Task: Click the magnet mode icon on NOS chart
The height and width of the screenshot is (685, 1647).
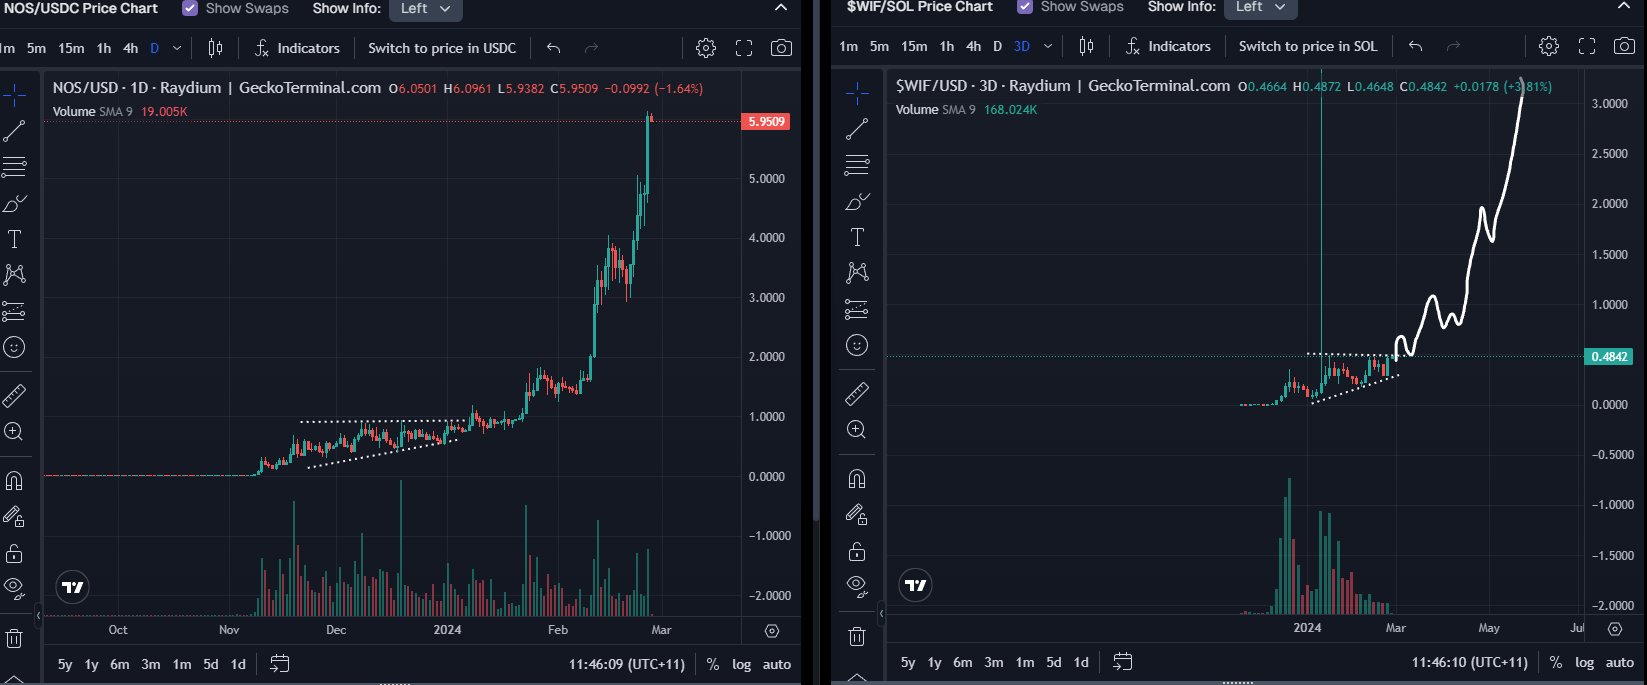Action: pyautogui.click(x=14, y=480)
